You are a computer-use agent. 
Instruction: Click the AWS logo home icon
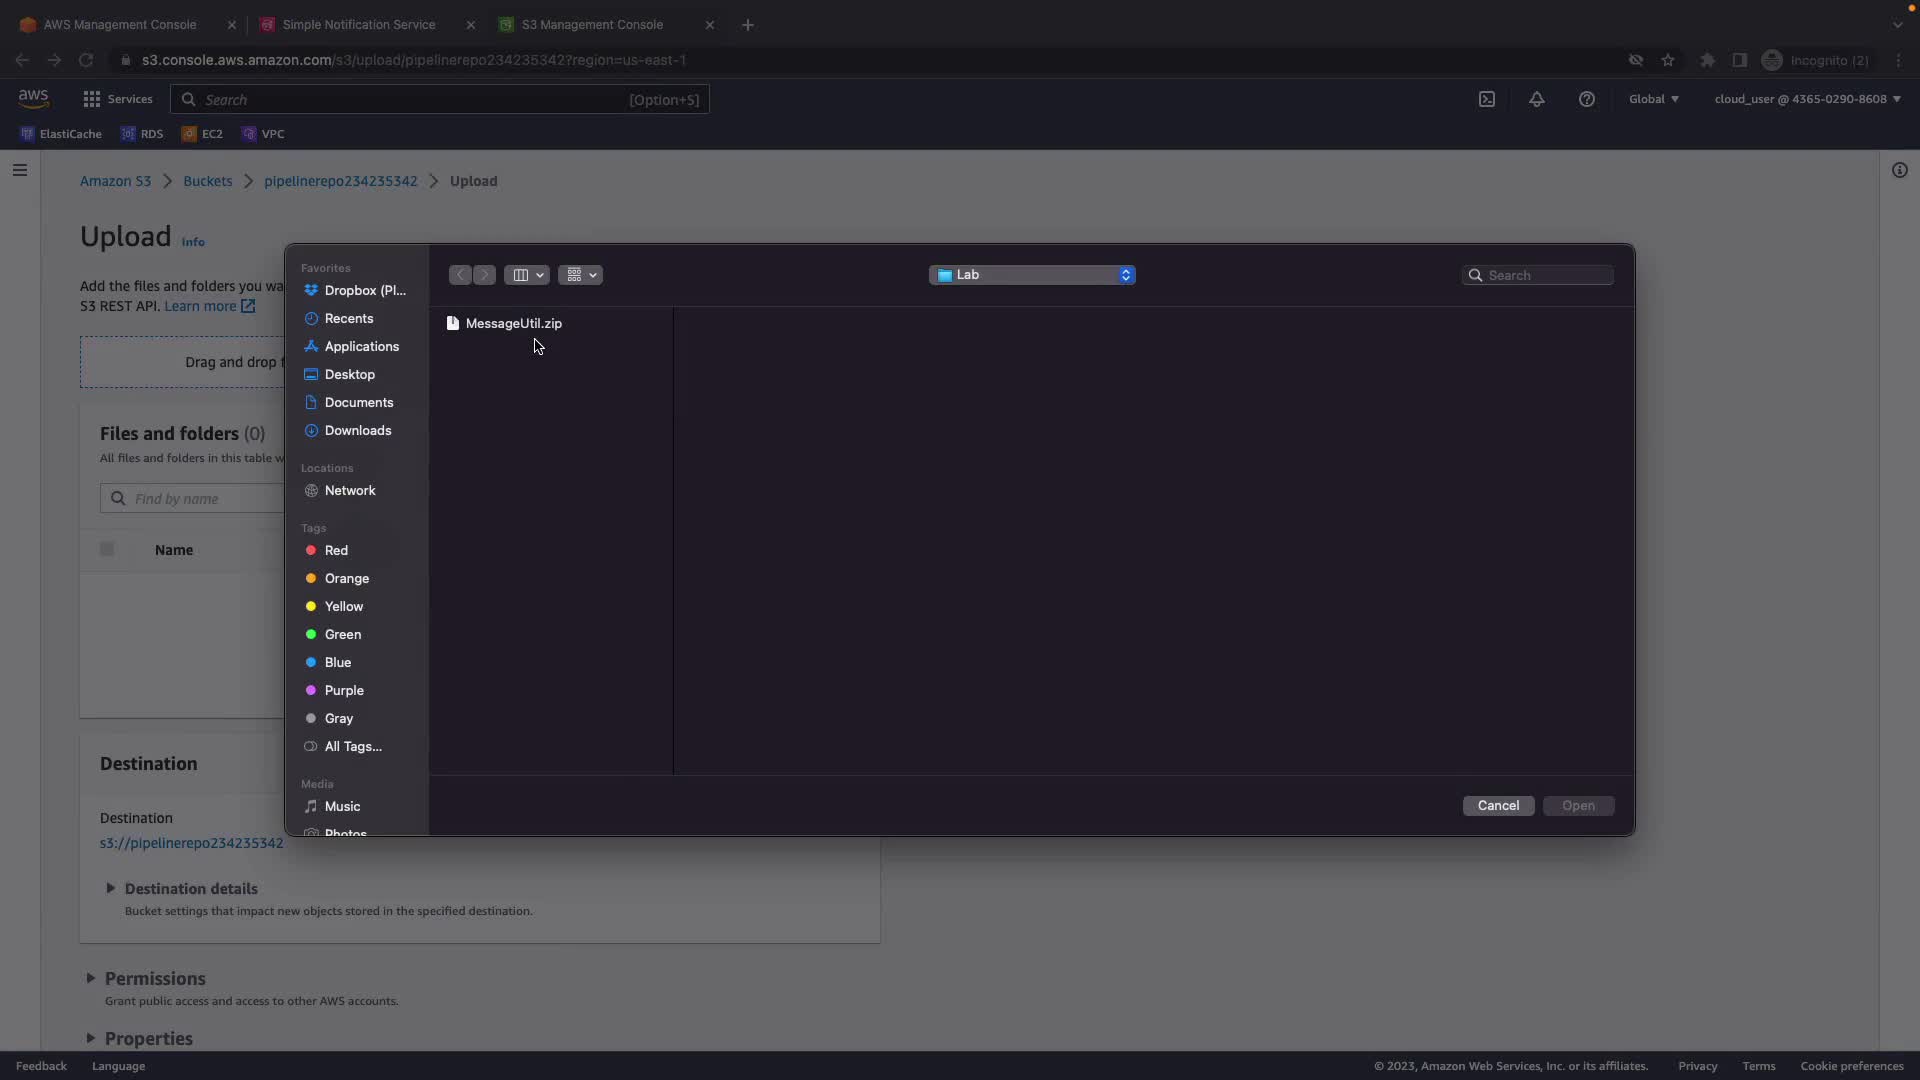(x=33, y=98)
